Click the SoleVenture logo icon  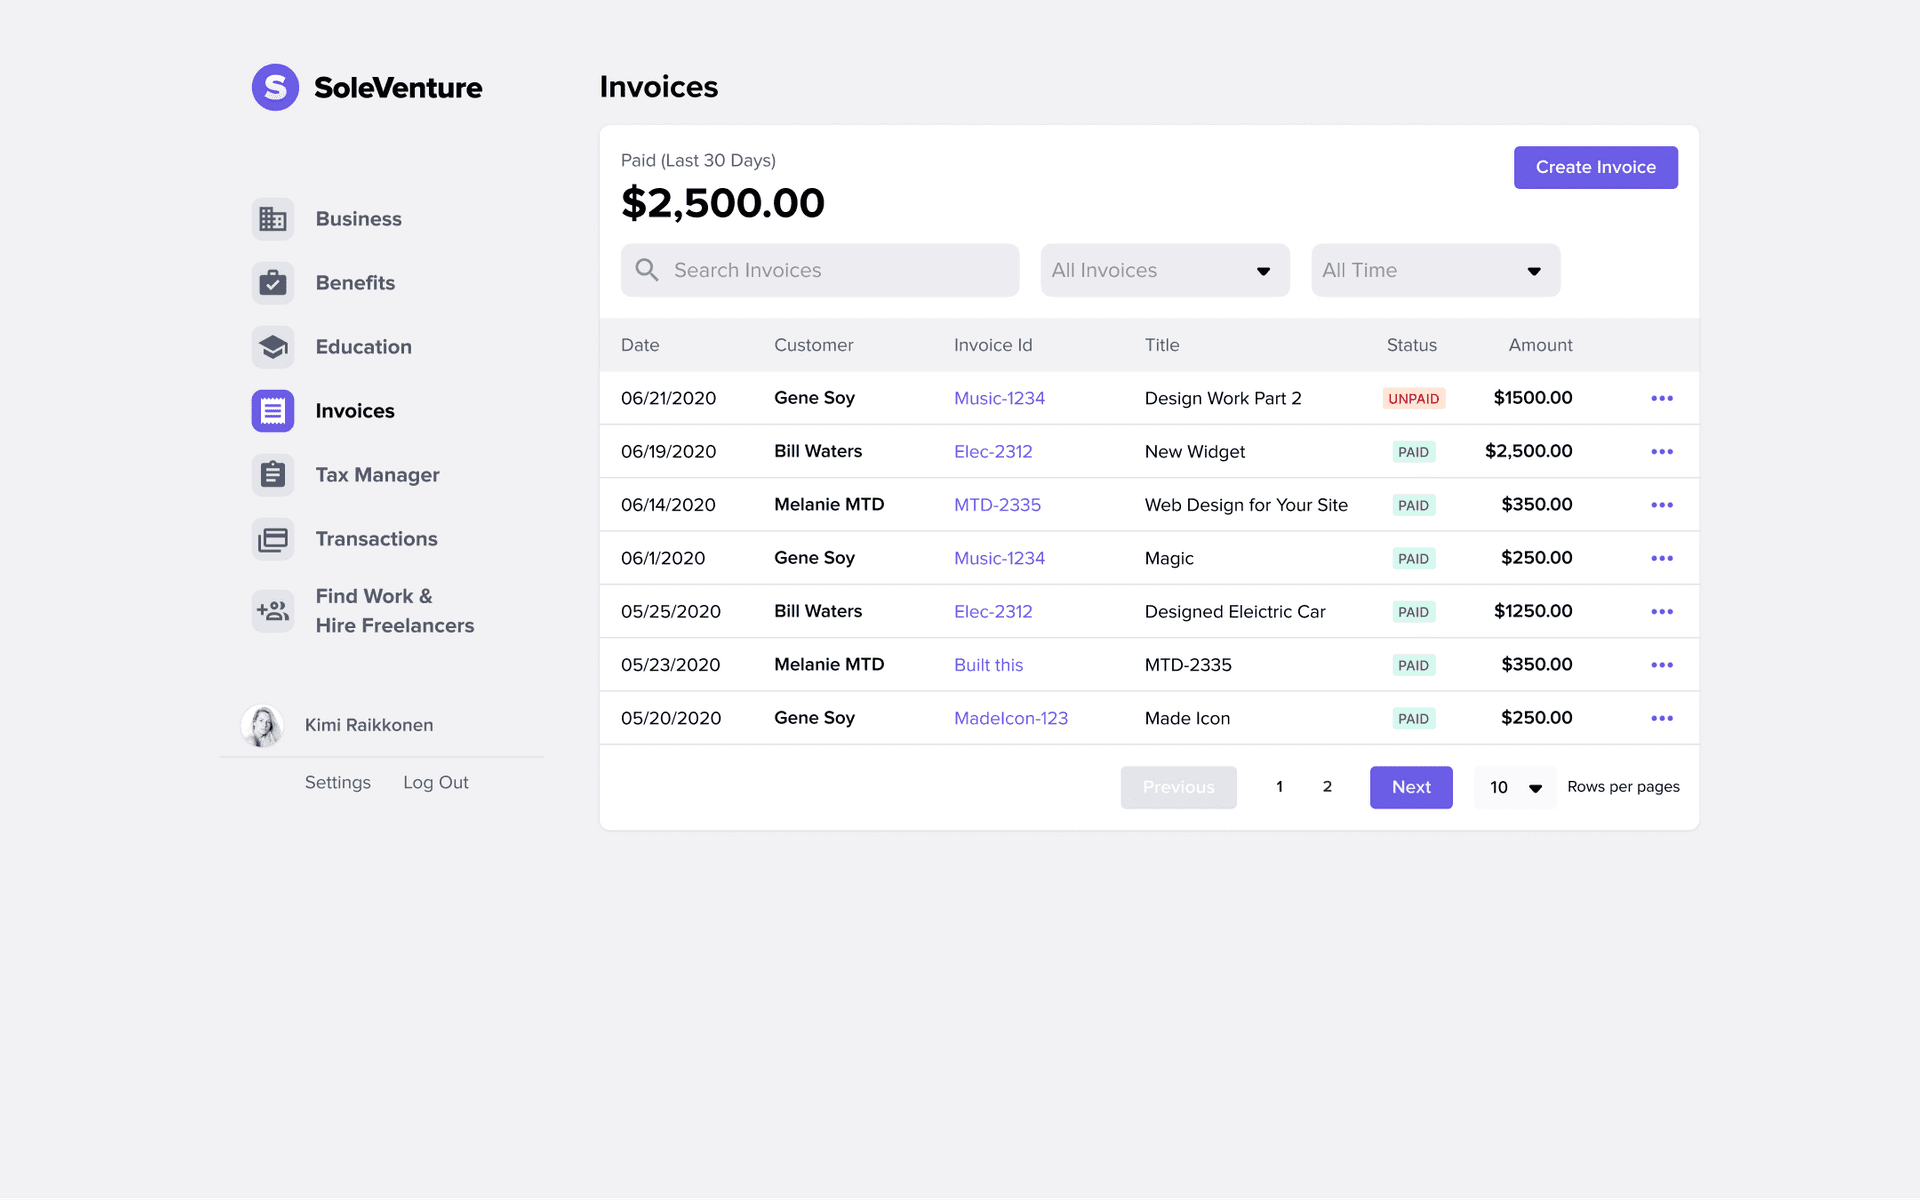click(275, 88)
